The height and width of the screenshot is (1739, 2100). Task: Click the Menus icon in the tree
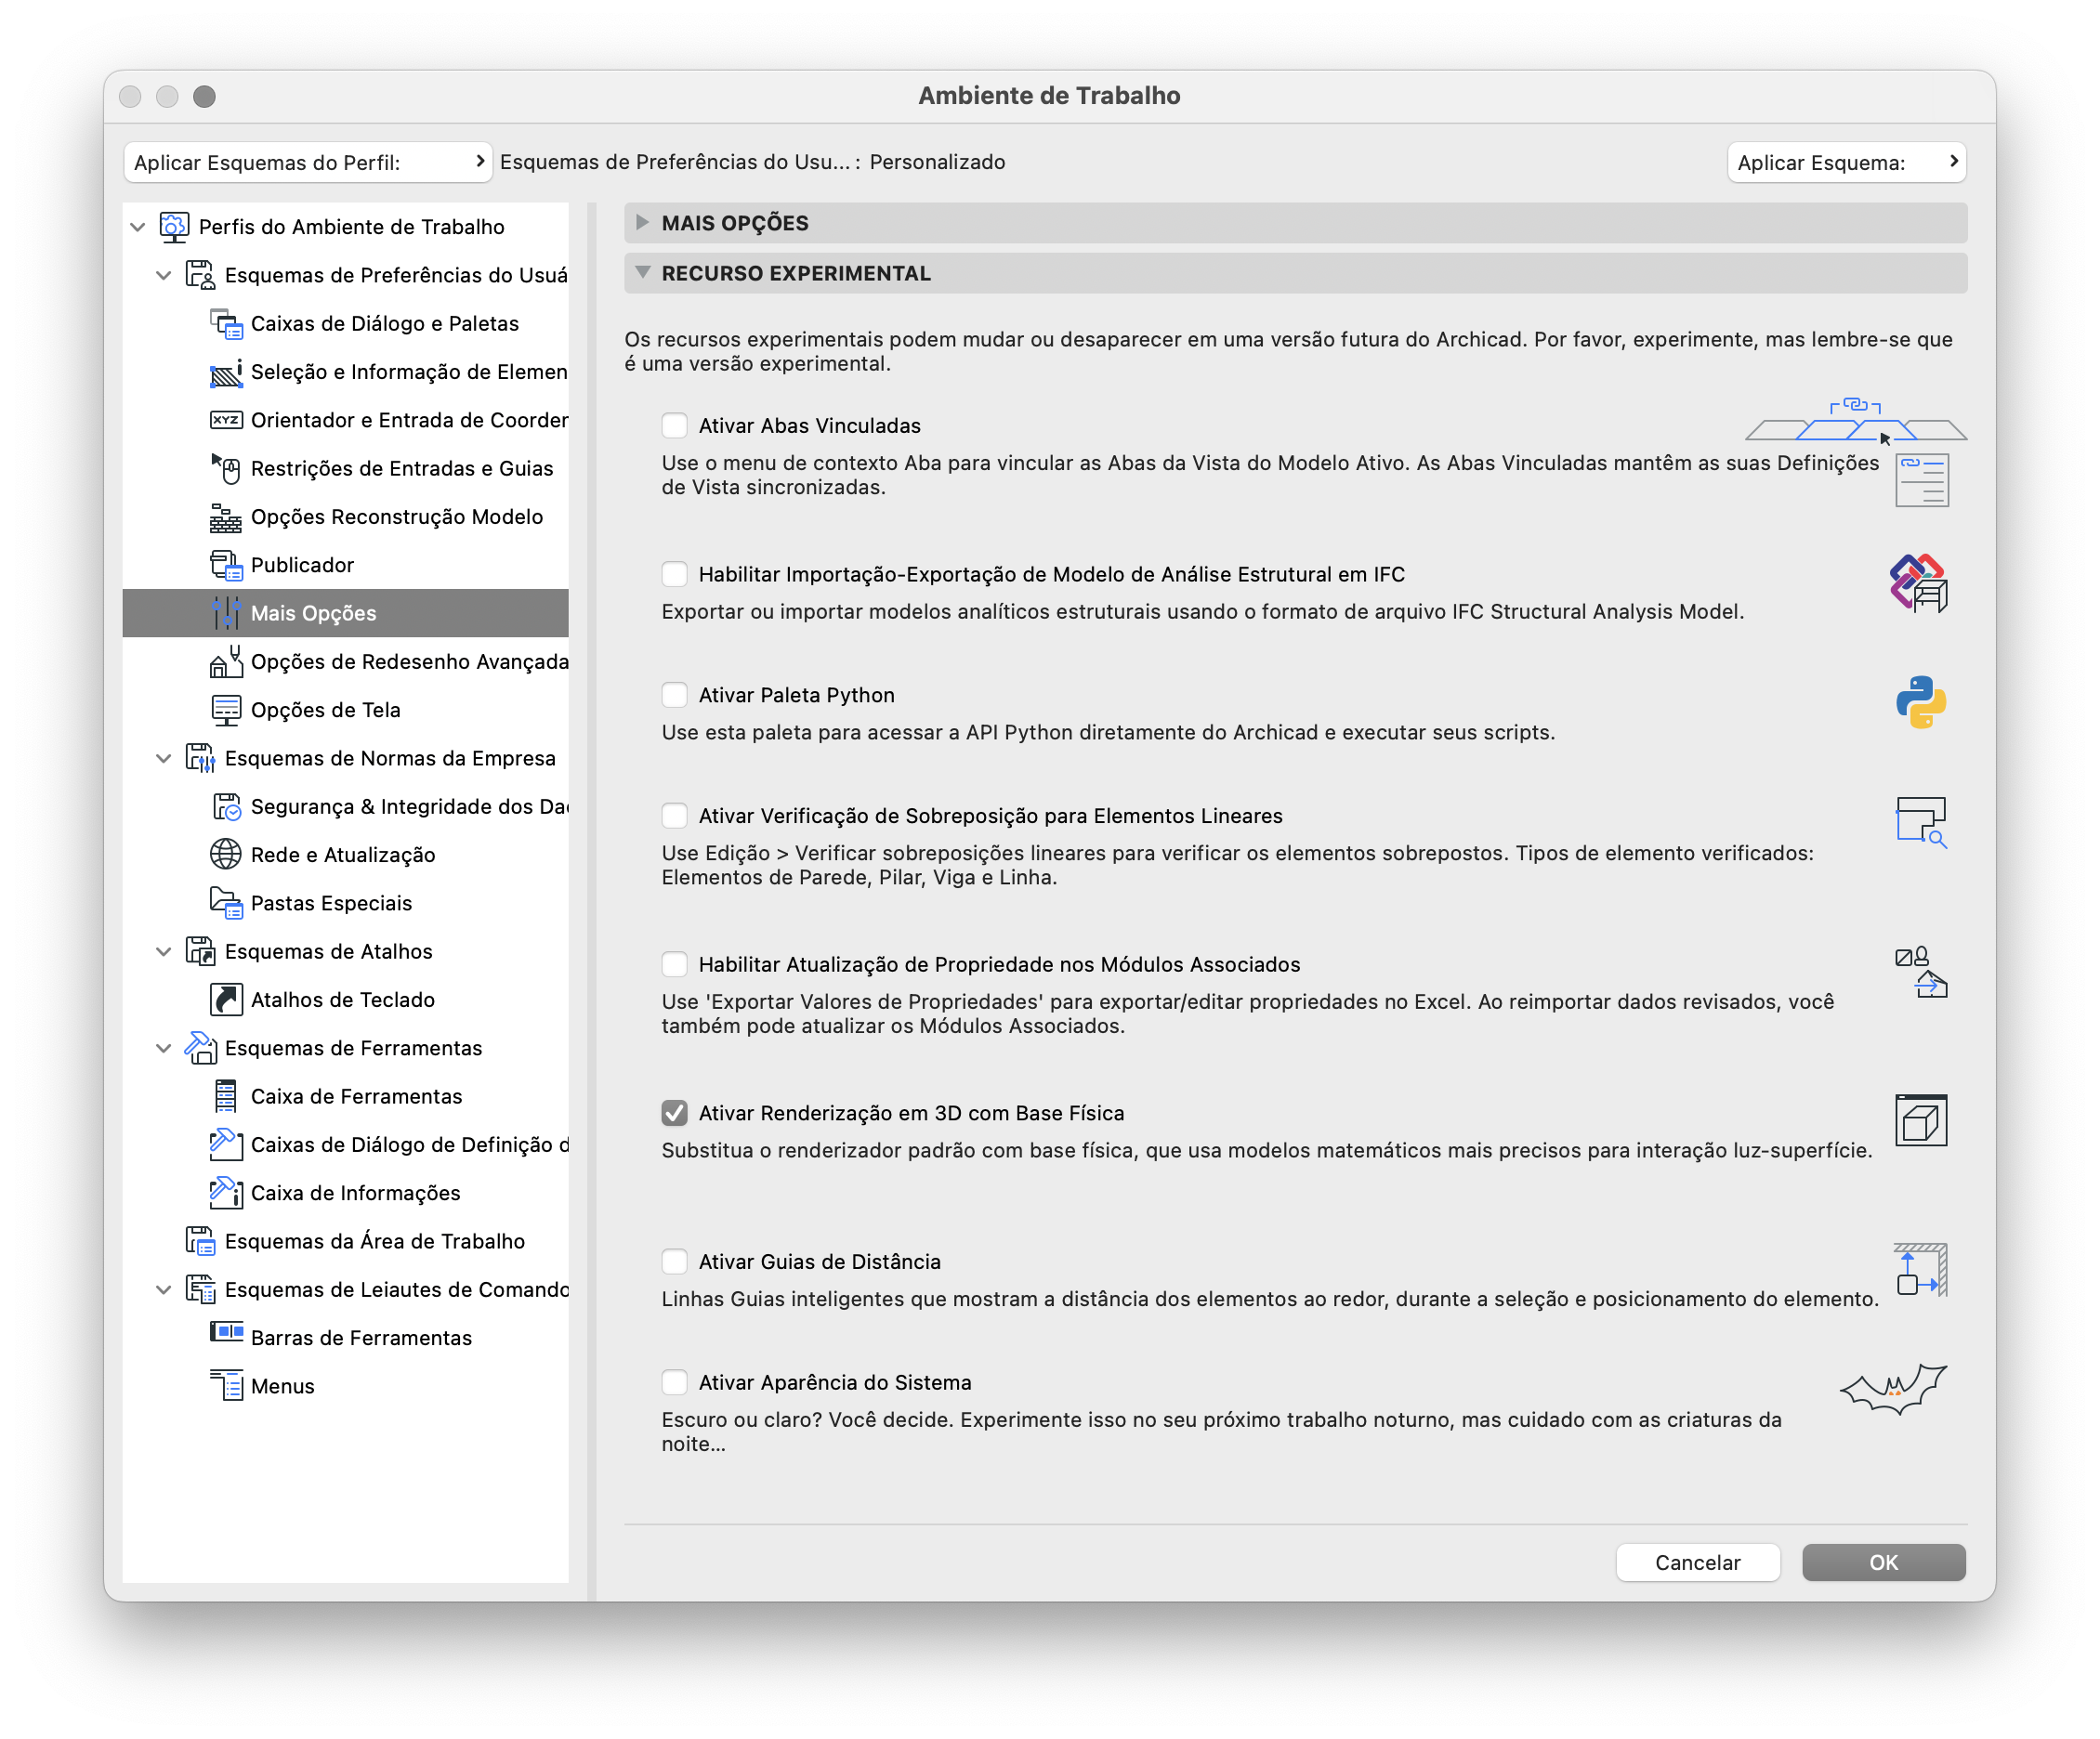pos(226,1386)
